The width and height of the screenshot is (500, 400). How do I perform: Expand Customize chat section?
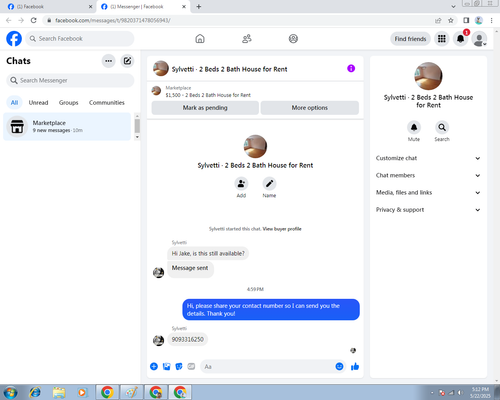tap(428, 158)
